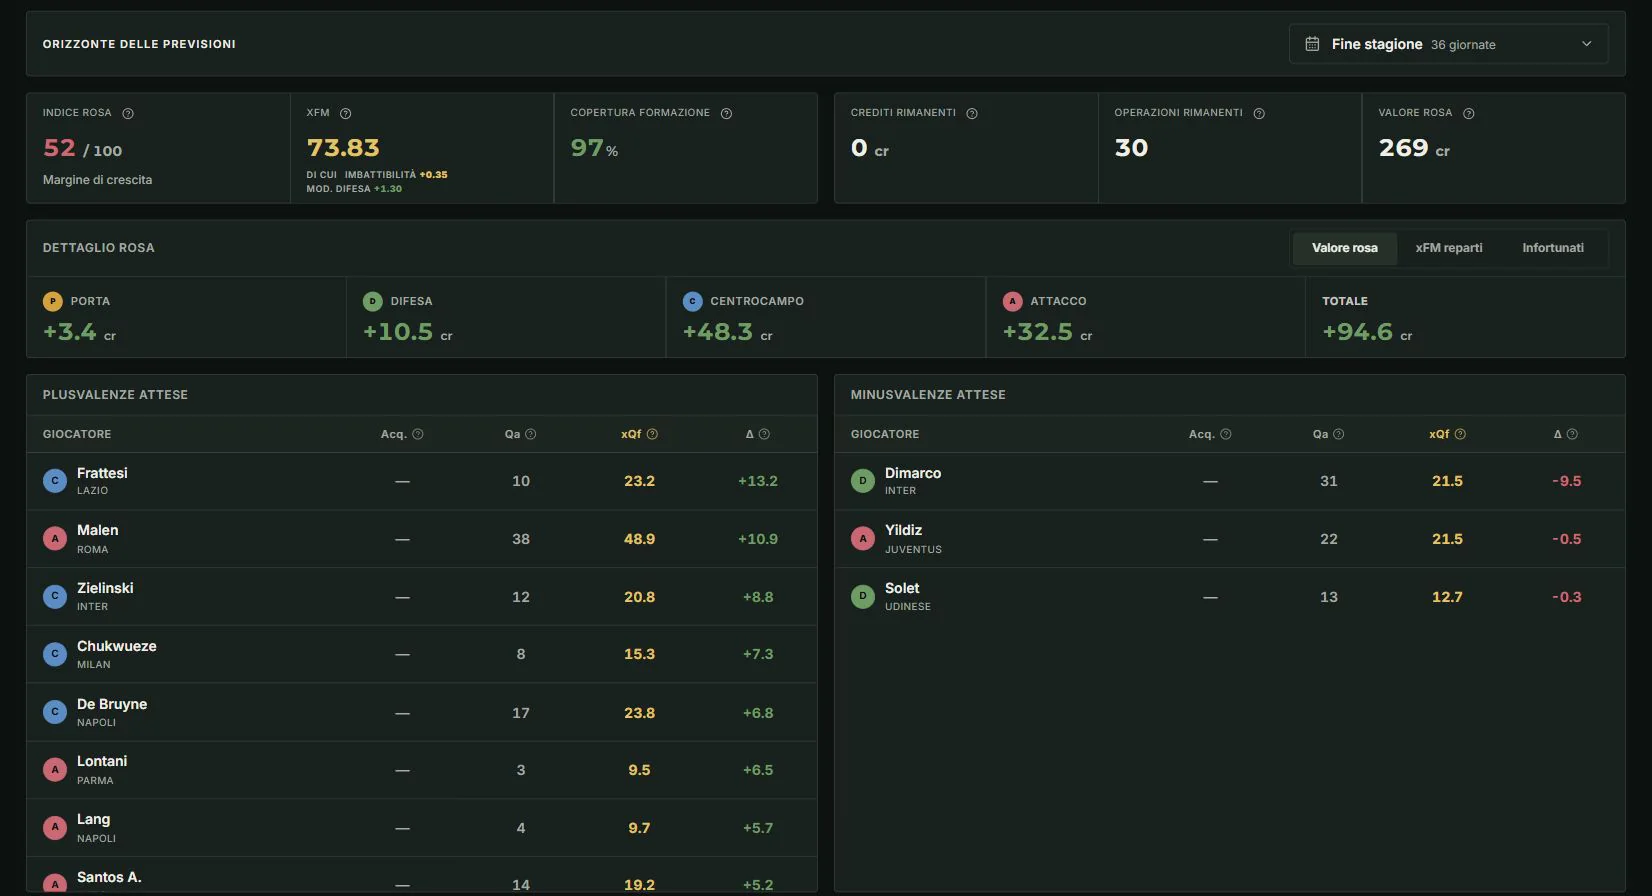Click the GIOCATORE header in Plusvalenze Attese

[77, 434]
